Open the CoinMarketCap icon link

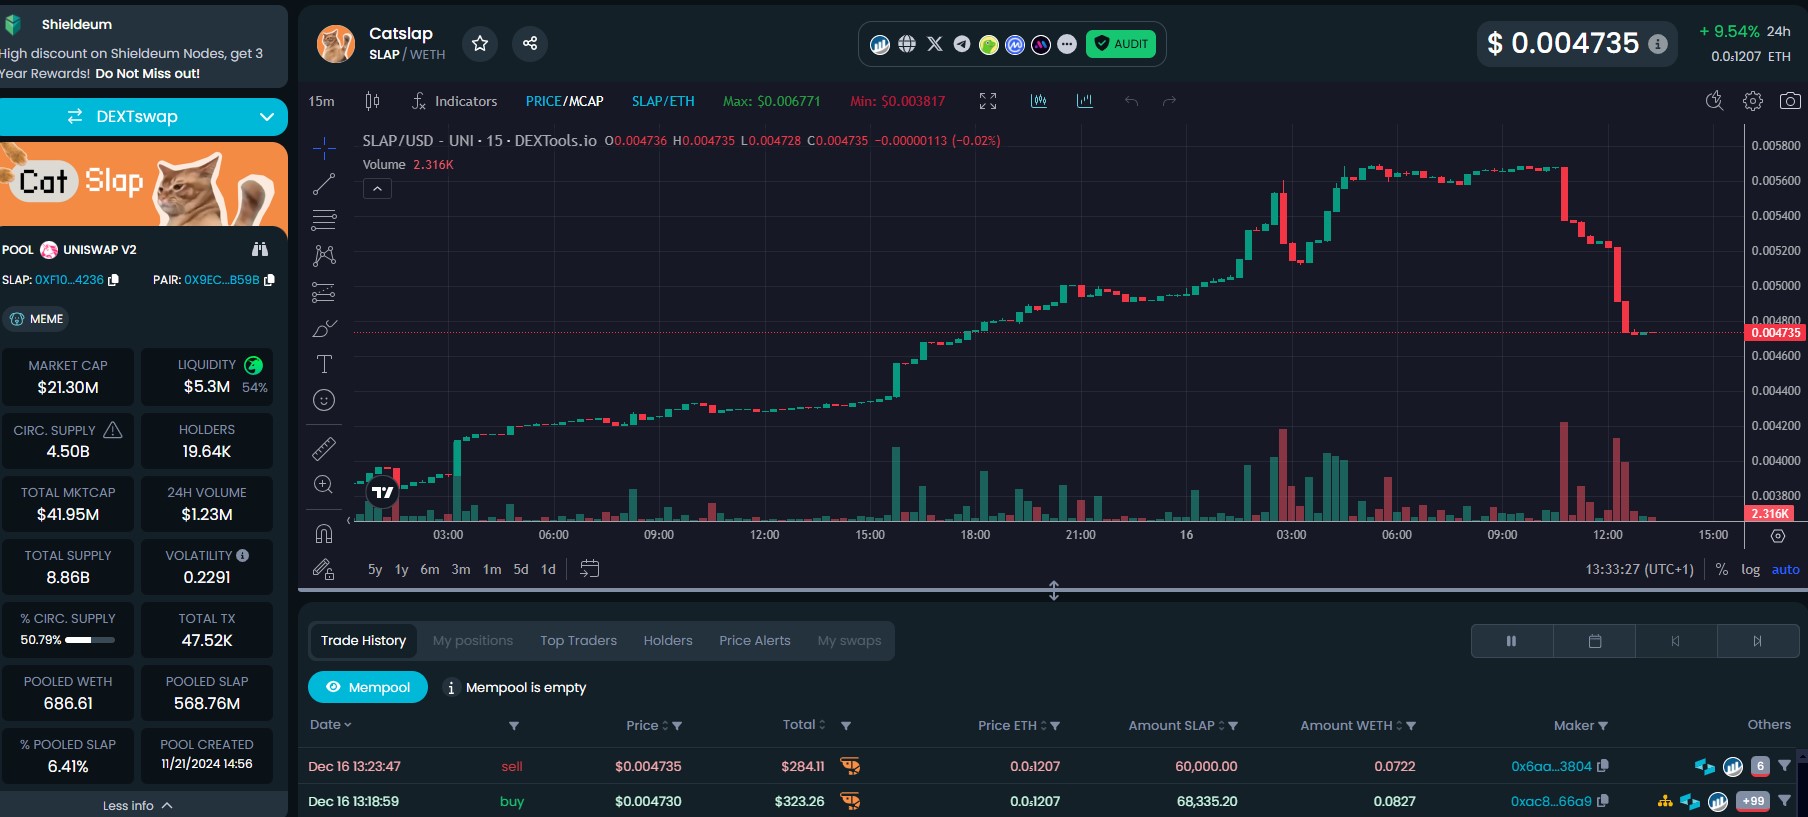1015,44
